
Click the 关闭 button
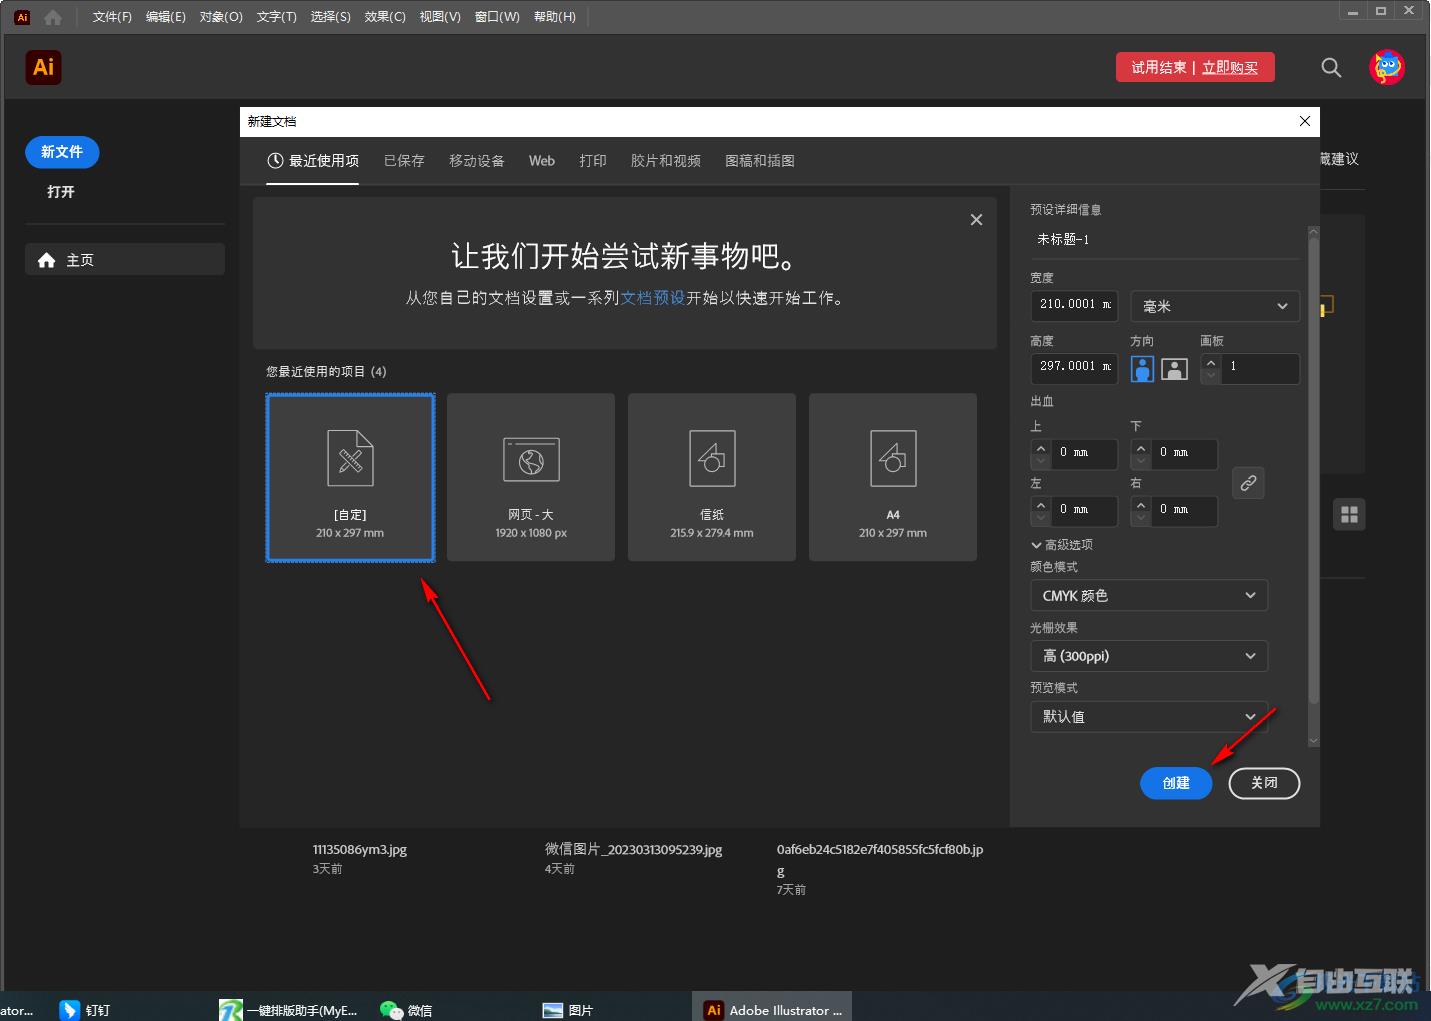[x=1264, y=783]
